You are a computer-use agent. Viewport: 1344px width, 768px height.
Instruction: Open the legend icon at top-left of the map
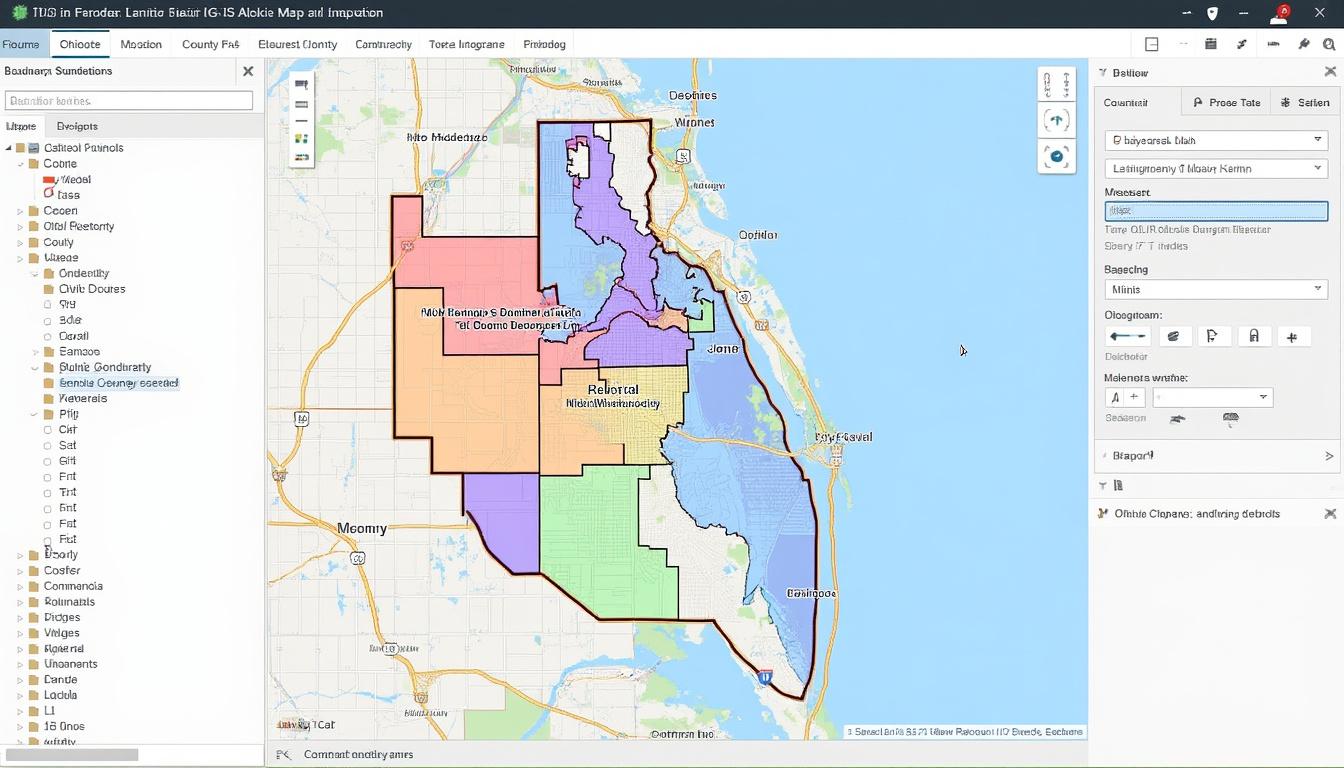[300, 85]
